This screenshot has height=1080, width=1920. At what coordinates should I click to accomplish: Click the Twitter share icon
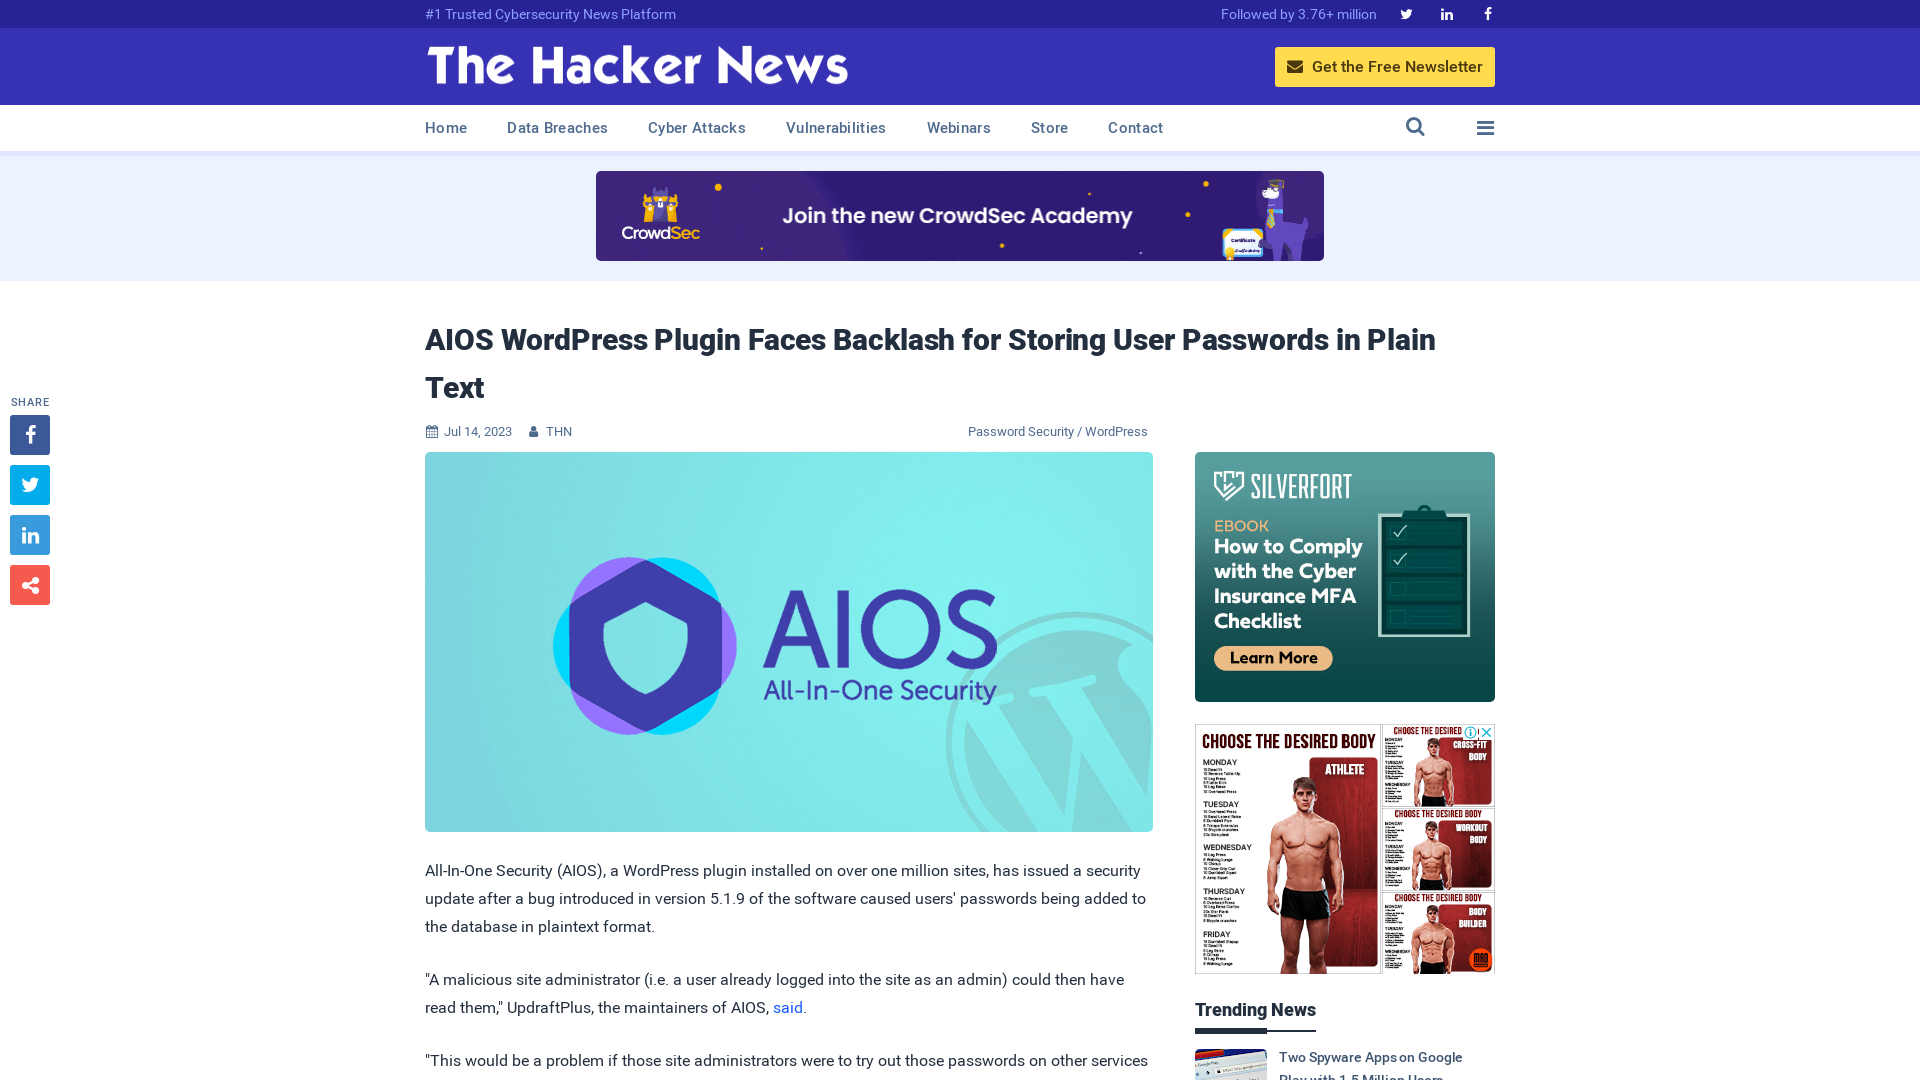29,484
